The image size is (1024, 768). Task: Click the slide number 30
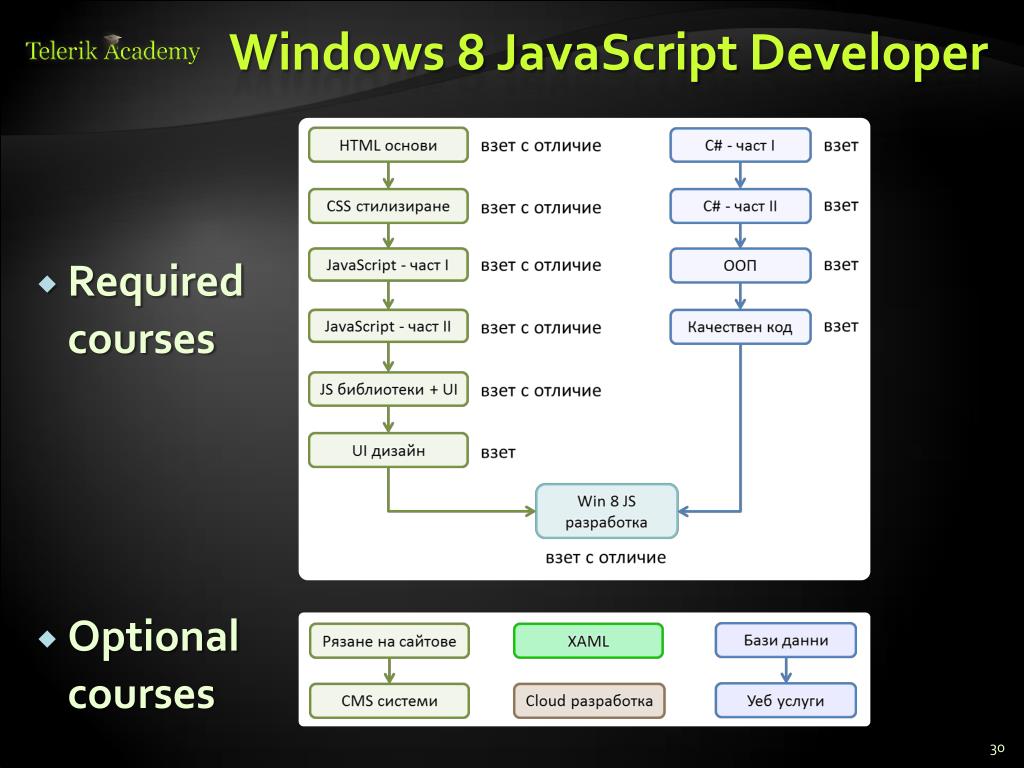[x=997, y=749]
